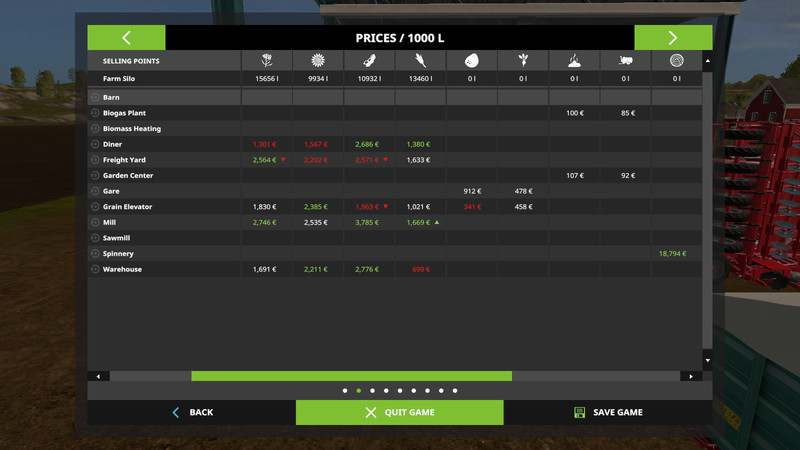800x450 pixels.
Task: Click the manure heap icon
Action: pyautogui.click(x=574, y=61)
